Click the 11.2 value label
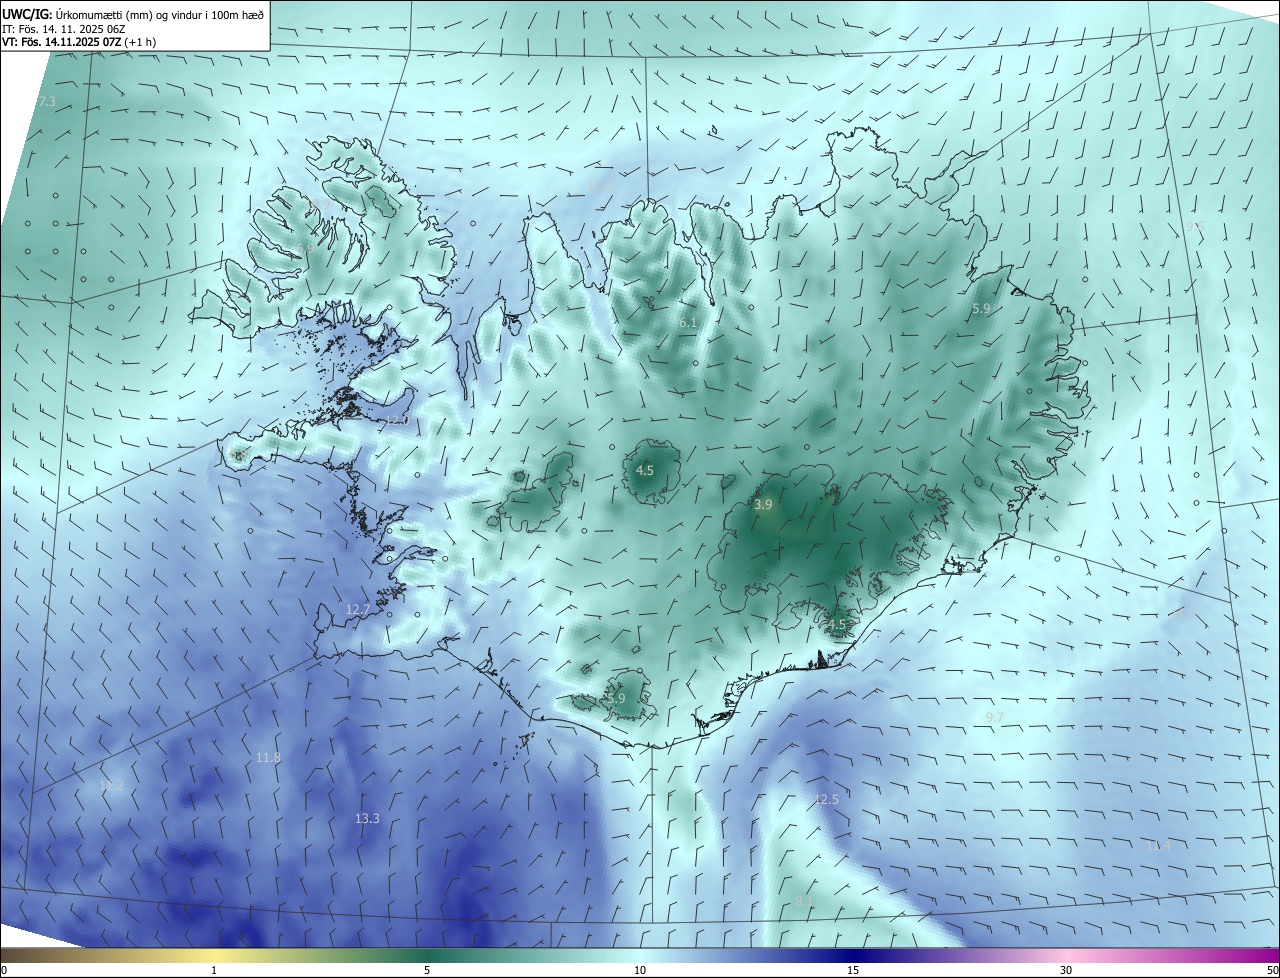Screen dimensions: 1280x978 click(111, 786)
